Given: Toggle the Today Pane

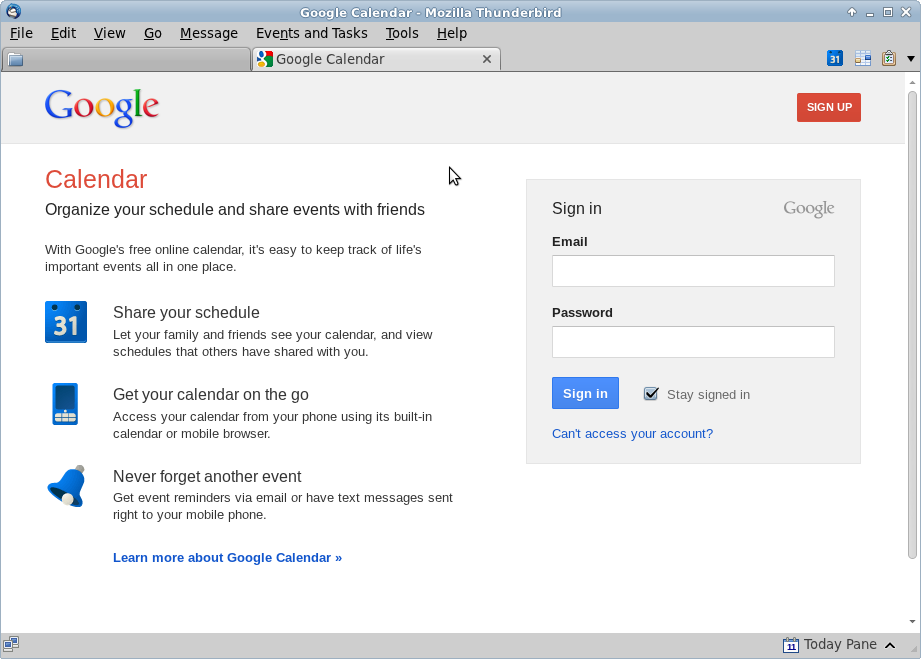Looking at the screenshot, I should (839, 644).
